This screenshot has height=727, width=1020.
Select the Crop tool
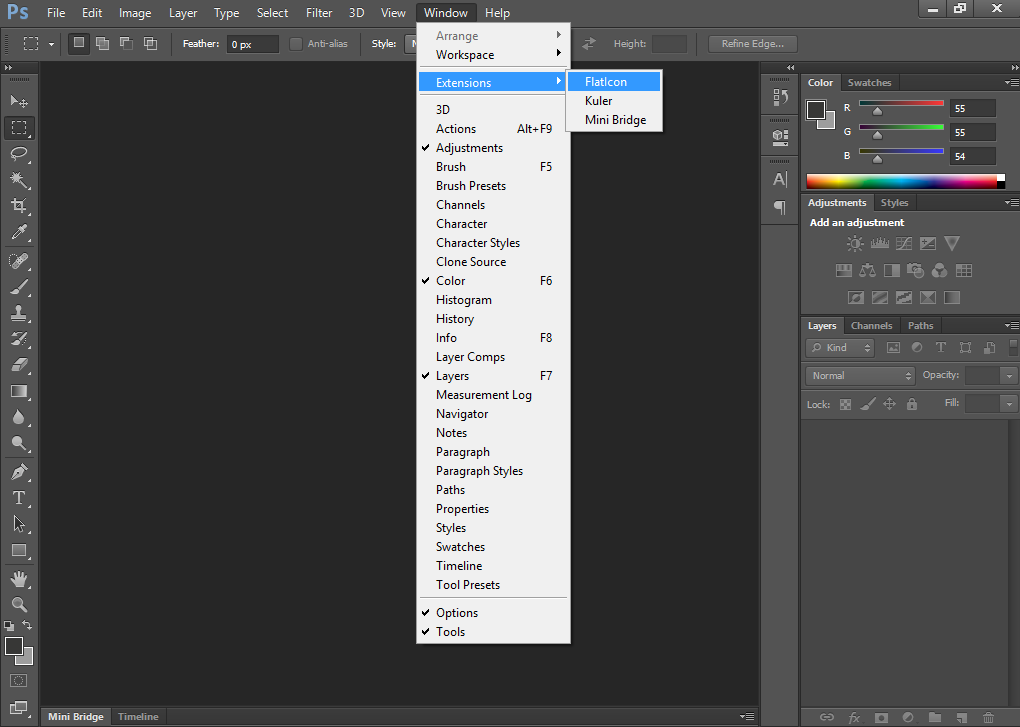(x=19, y=205)
